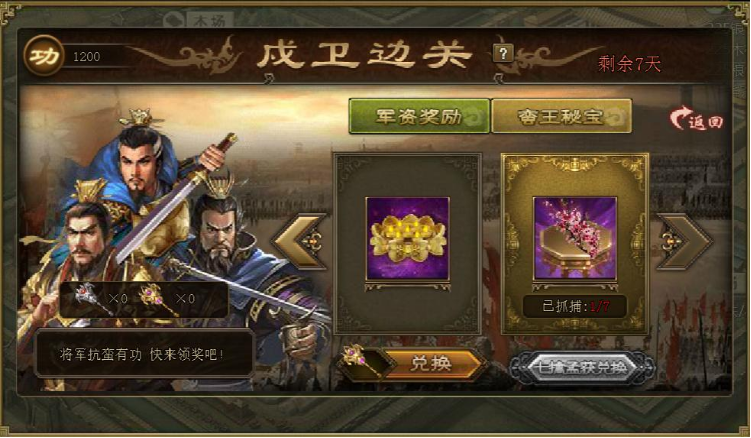751x438 pixels.
Task: Click the golden scepter item icon
Action: tap(157, 298)
